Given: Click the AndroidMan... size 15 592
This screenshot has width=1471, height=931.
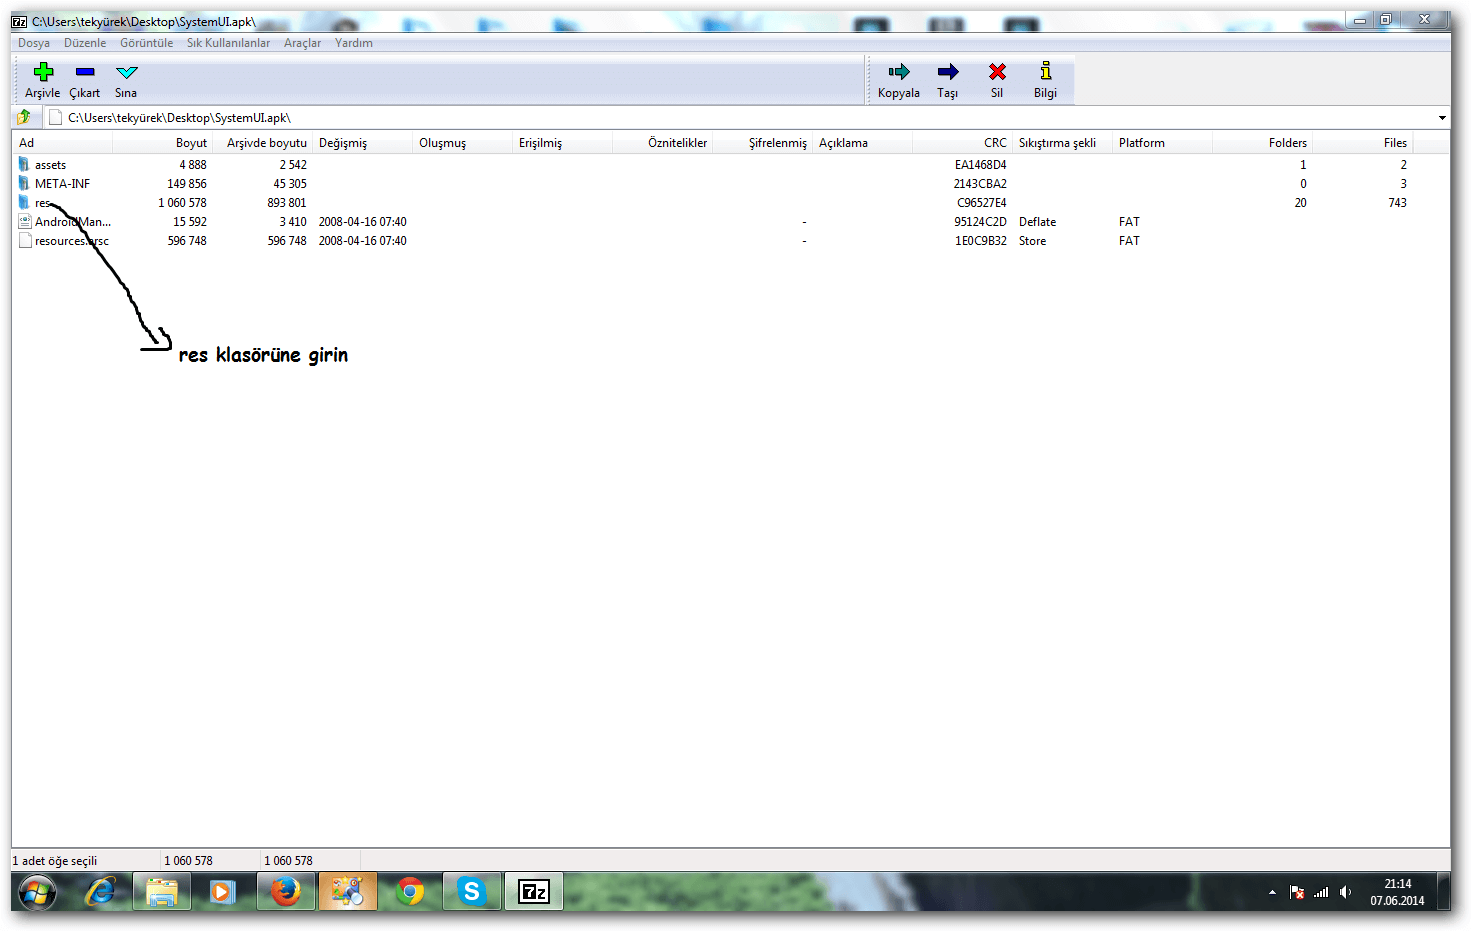Looking at the screenshot, I should (x=190, y=222).
